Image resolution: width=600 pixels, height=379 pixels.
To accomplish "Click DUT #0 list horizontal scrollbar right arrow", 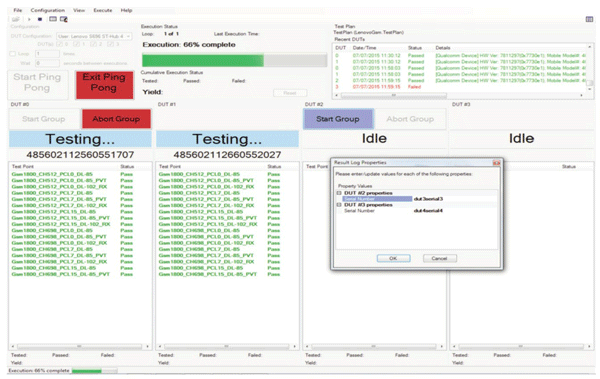I will 147,346.
